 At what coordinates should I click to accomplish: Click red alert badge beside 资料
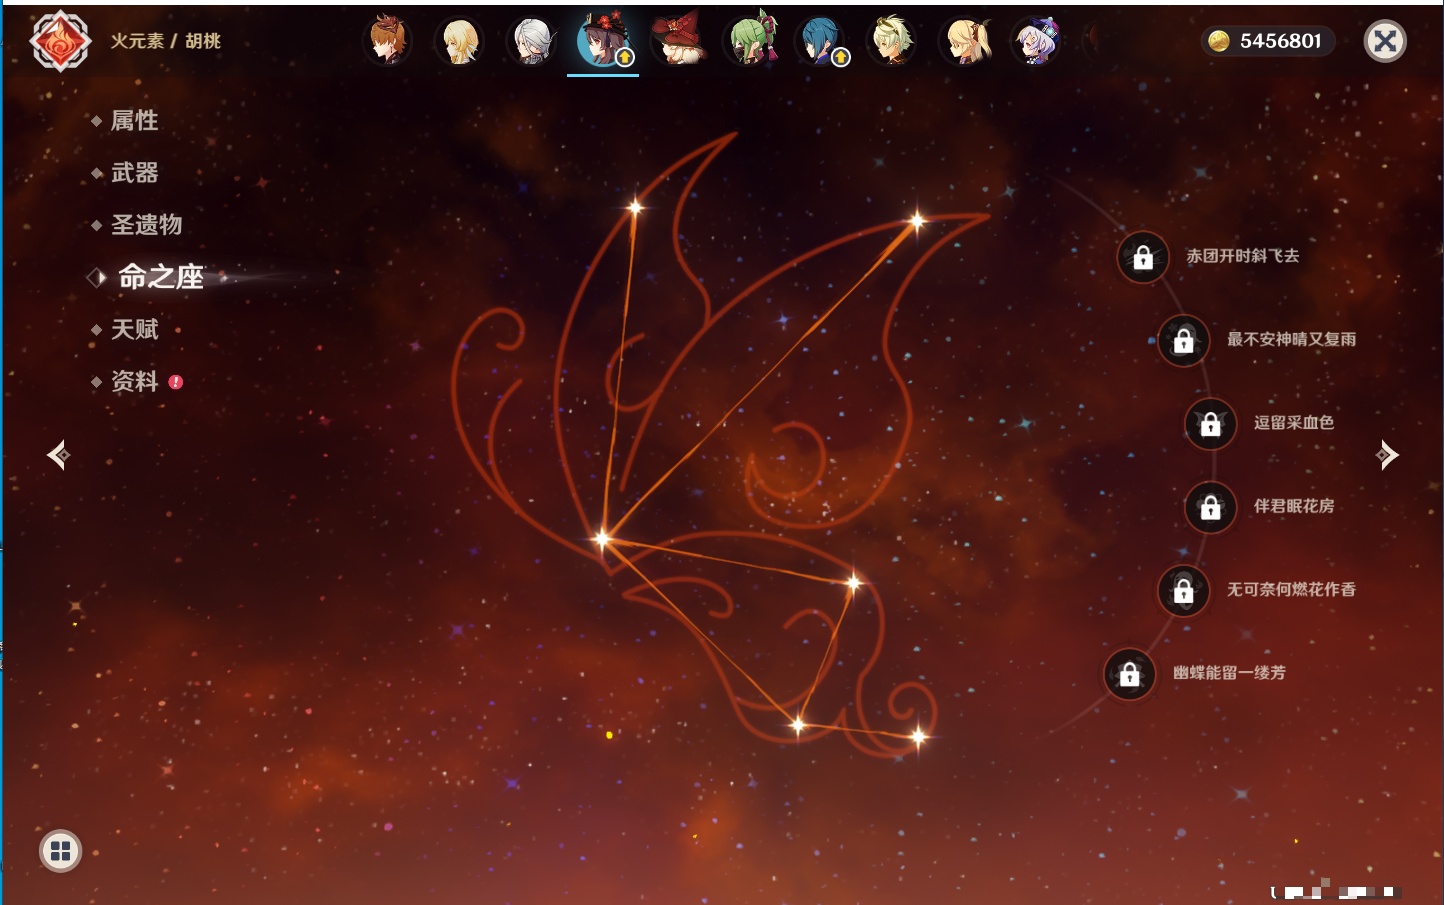tap(176, 382)
